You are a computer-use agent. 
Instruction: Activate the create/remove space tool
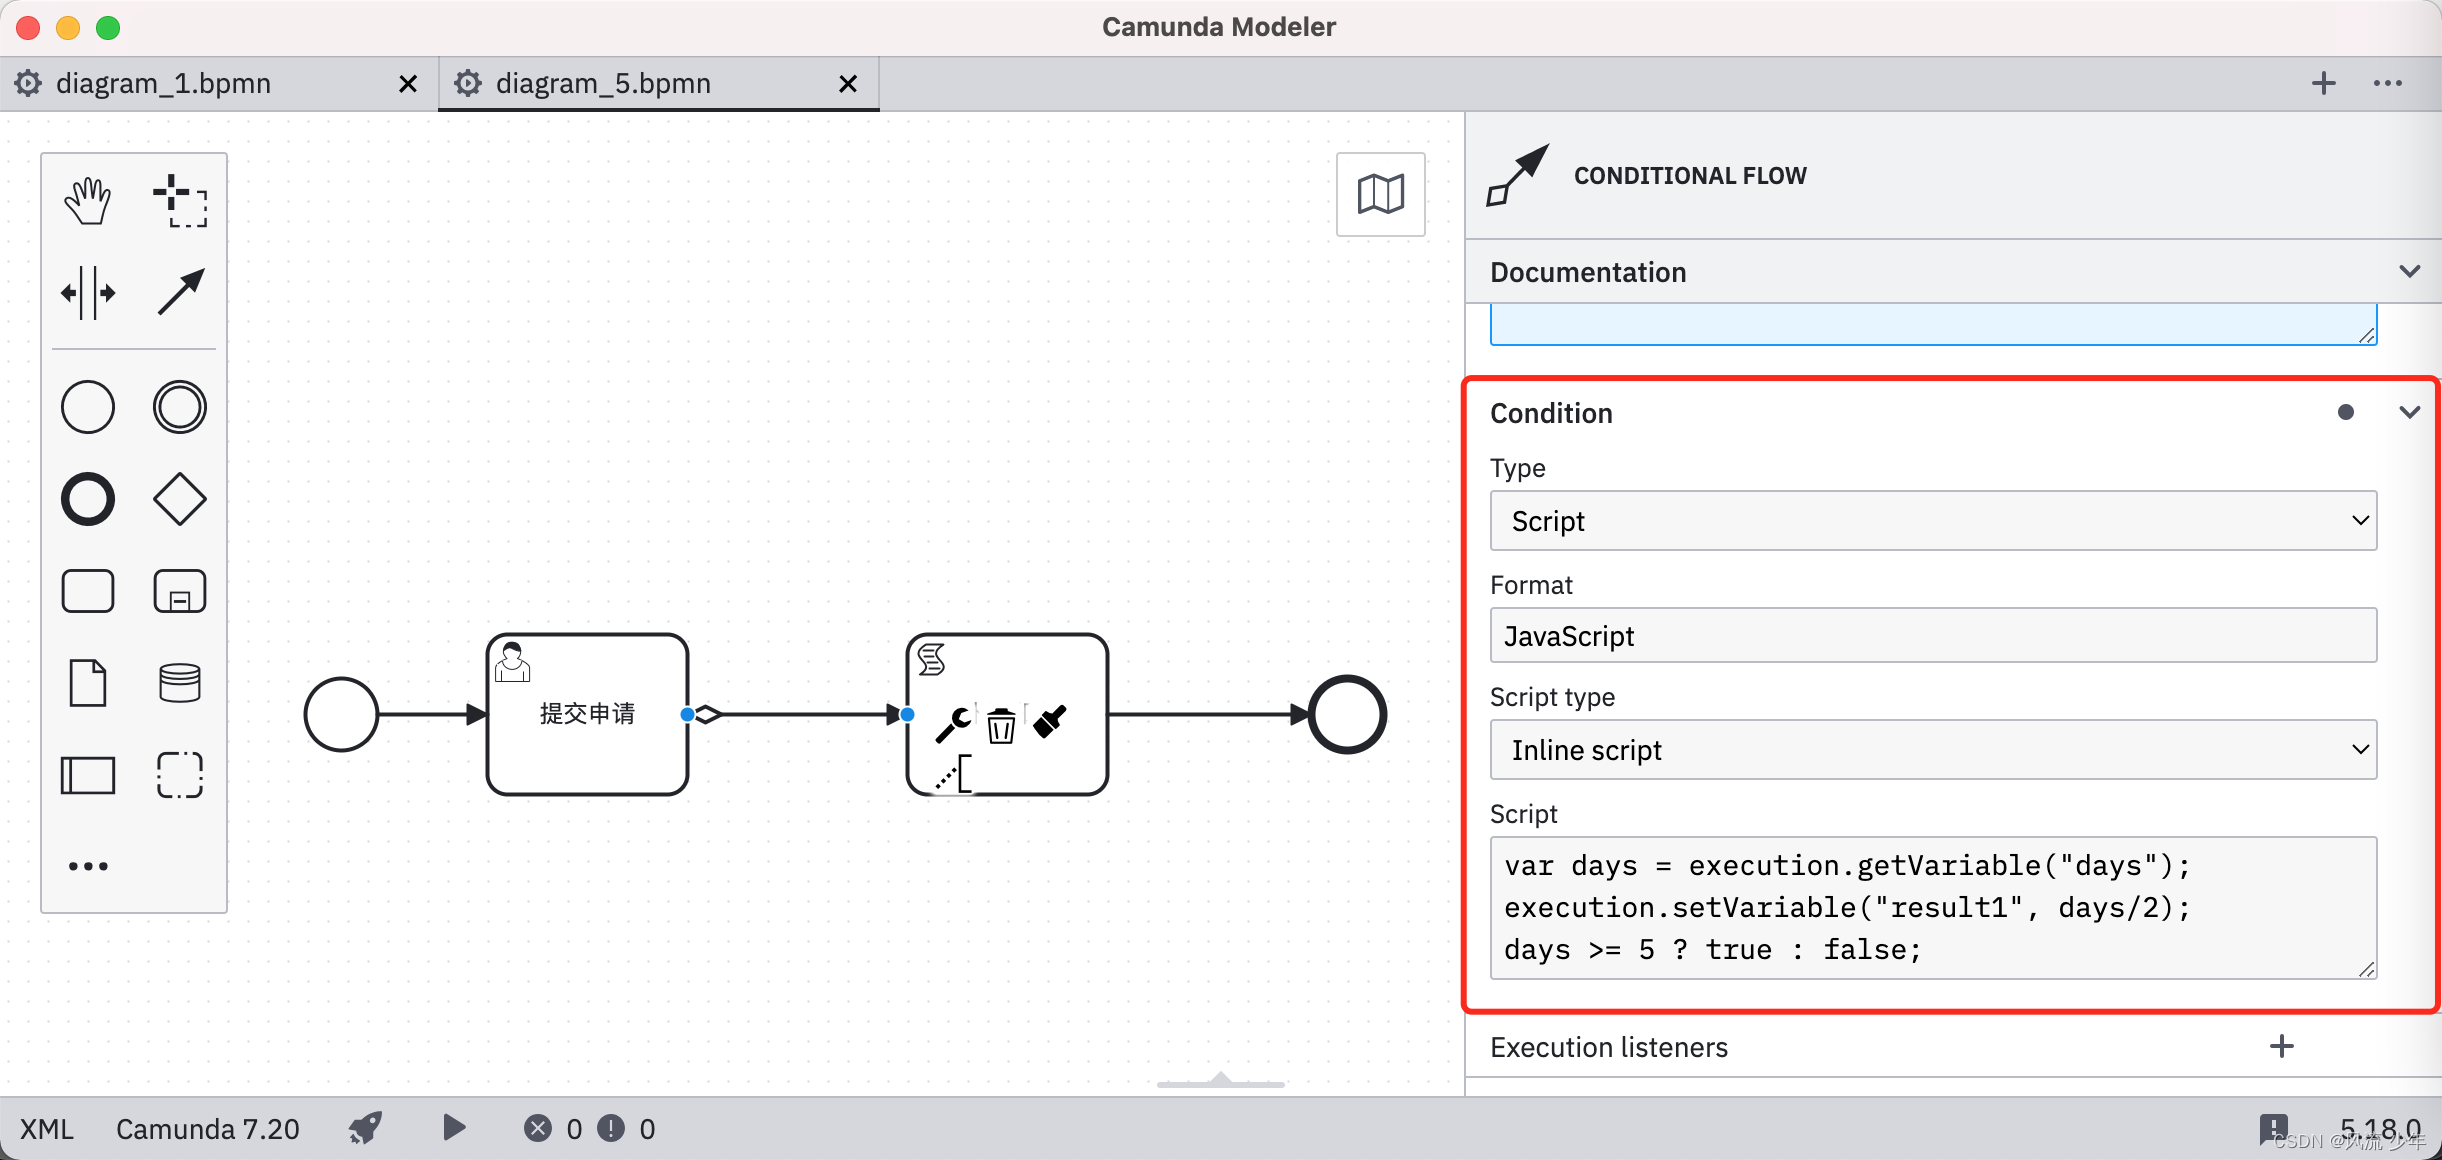click(x=88, y=293)
